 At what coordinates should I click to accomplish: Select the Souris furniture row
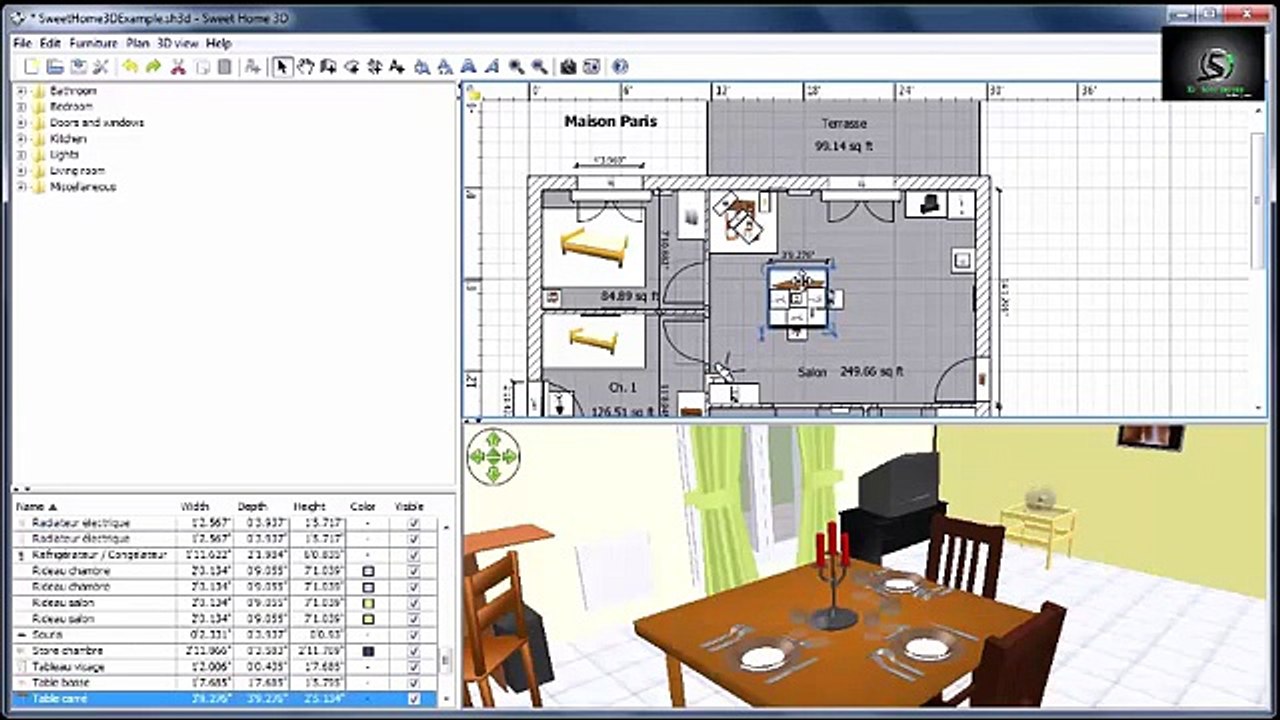pyautogui.click(x=224, y=635)
